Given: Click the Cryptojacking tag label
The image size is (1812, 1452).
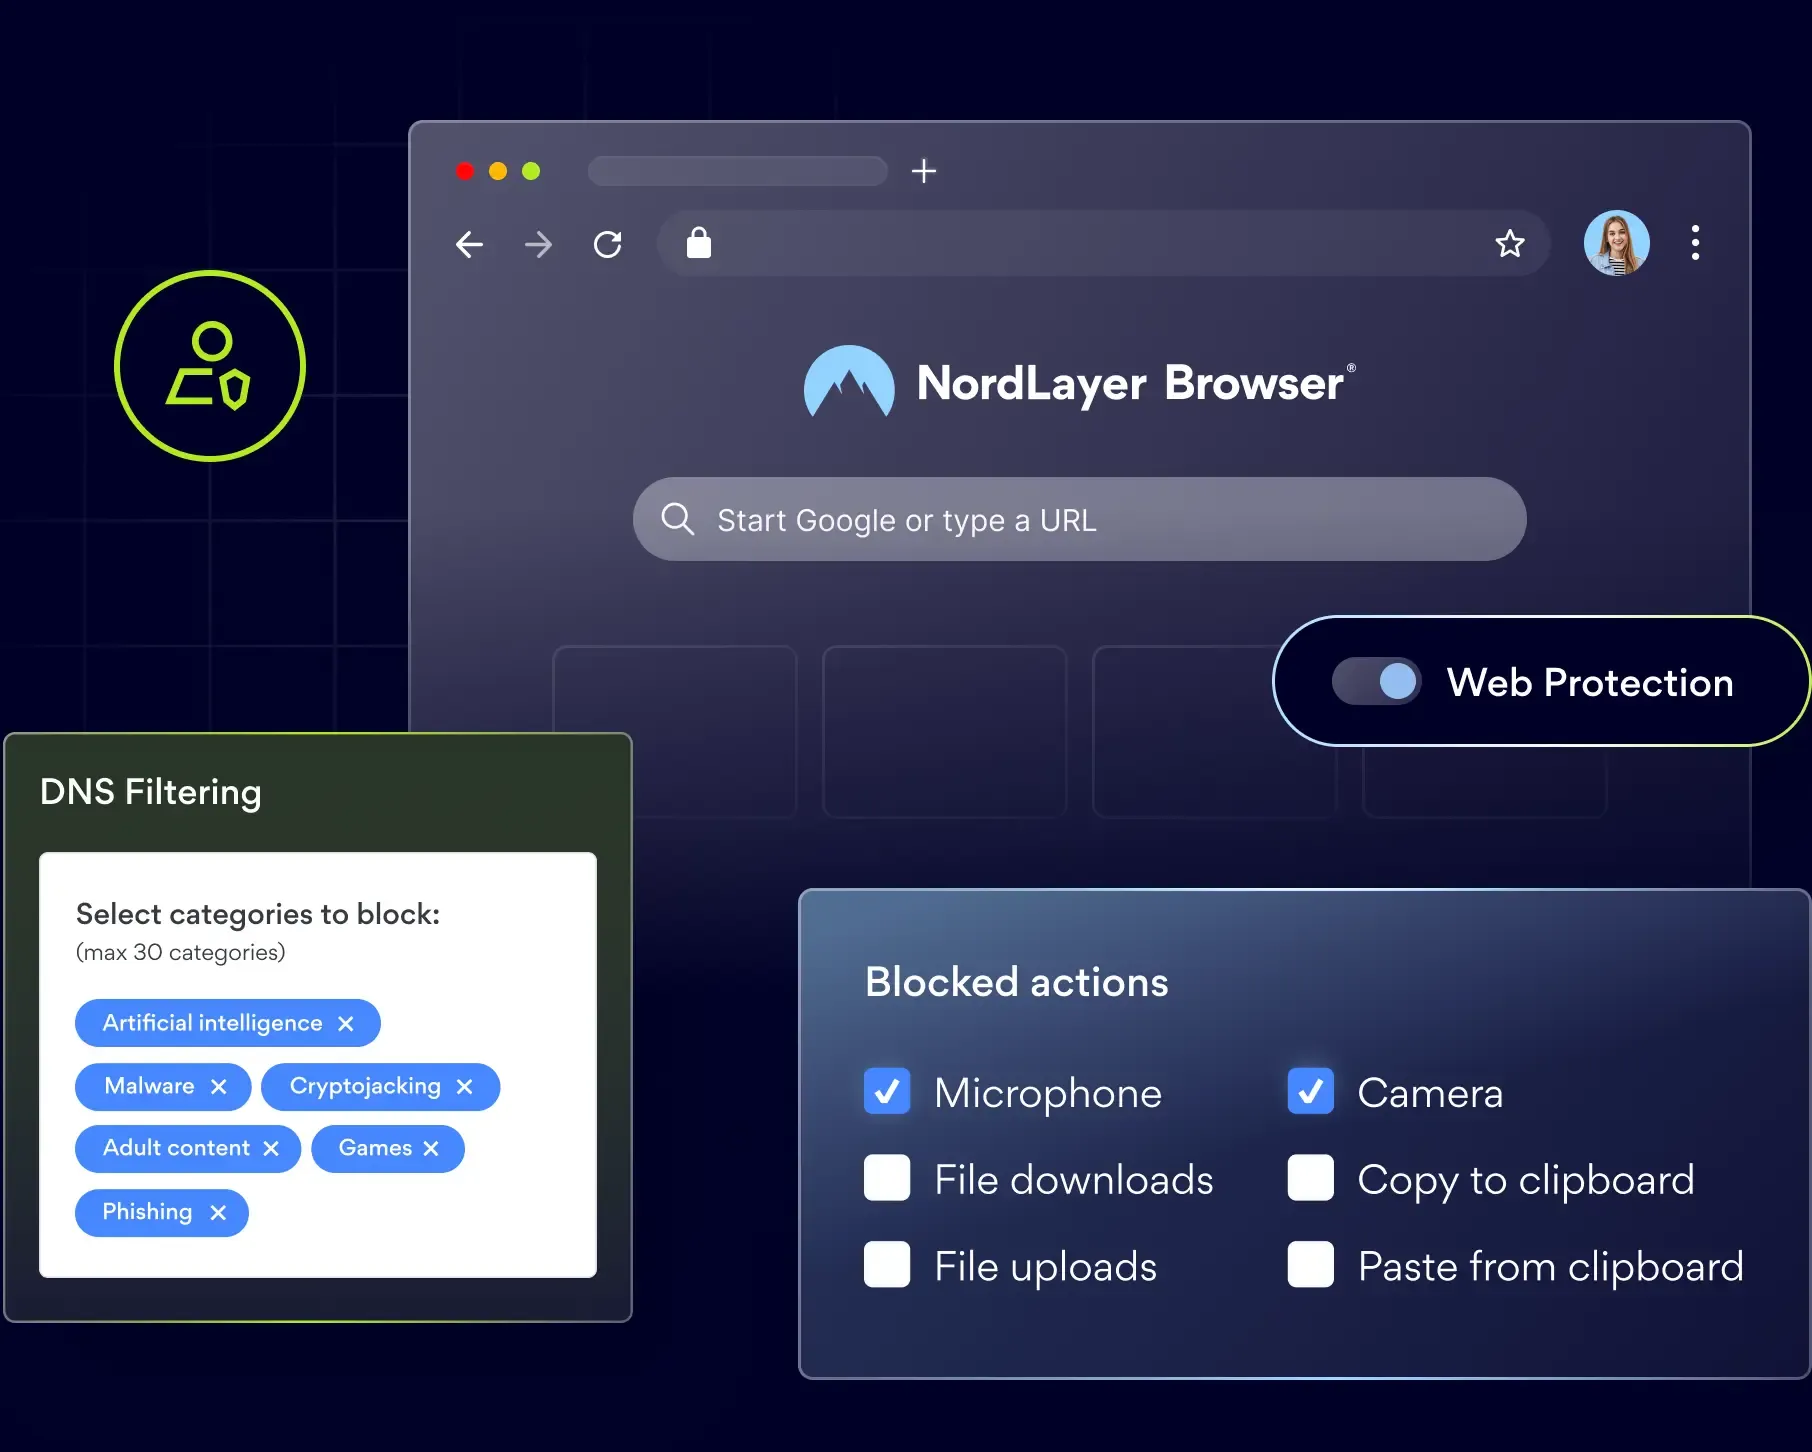Looking at the screenshot, I should tap(365, 1087).
